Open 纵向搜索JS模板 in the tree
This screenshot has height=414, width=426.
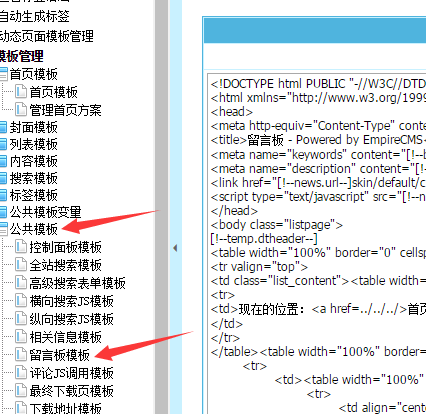(71, 319)
